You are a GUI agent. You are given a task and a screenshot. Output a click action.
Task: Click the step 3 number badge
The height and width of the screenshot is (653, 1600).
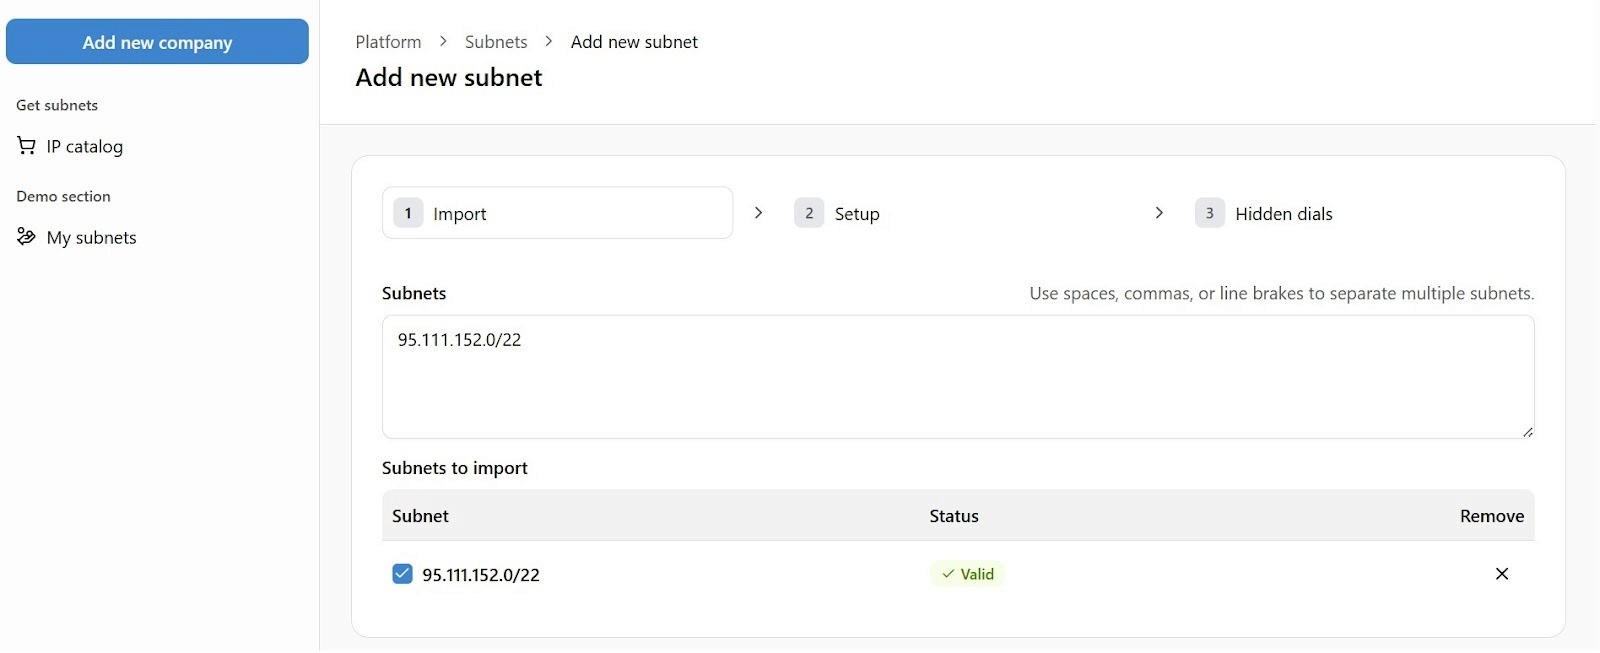click(1209, 213)
